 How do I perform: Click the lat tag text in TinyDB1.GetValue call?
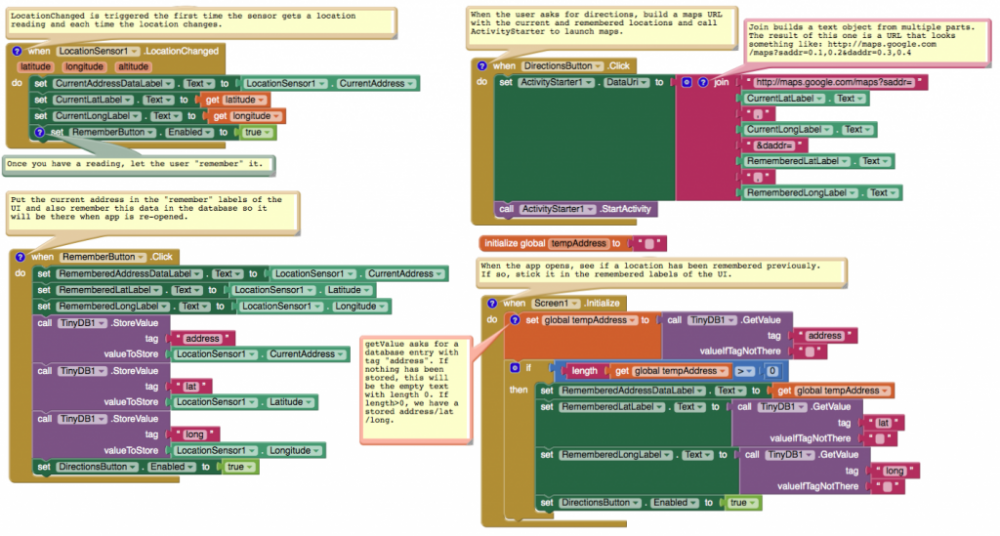coord(883,422)
